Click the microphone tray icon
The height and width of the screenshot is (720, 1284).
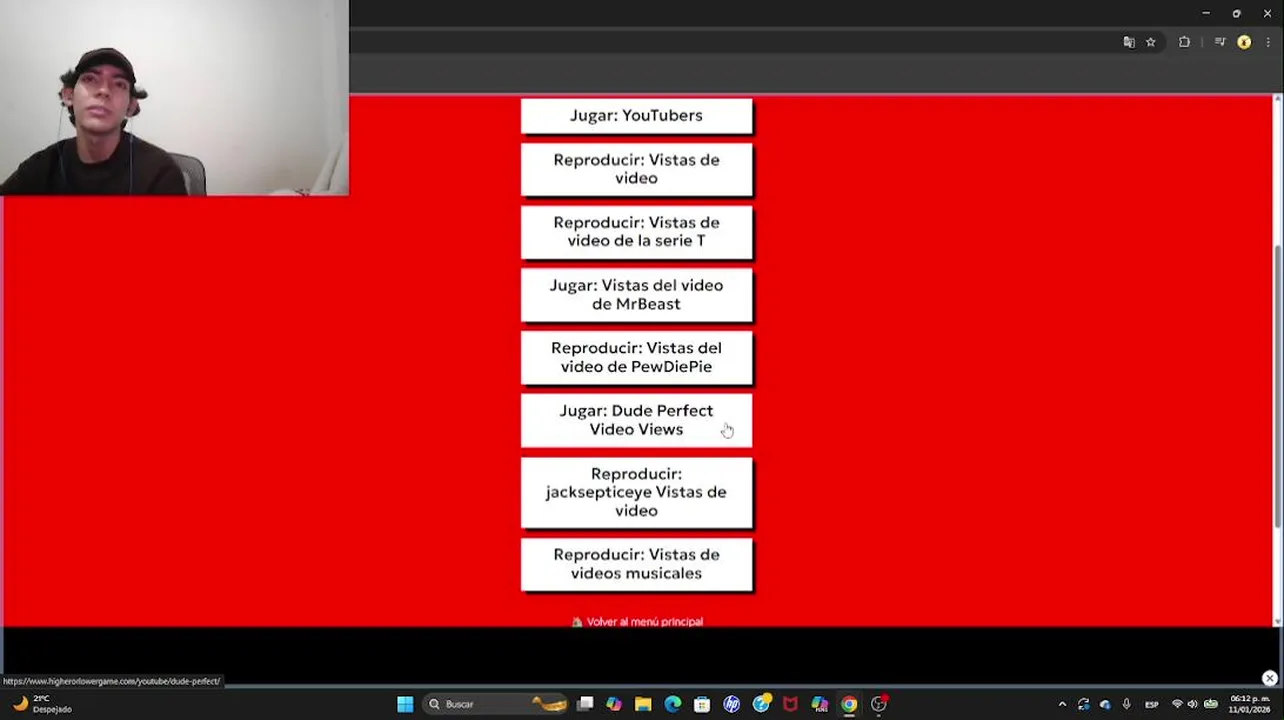[1127, 704]
